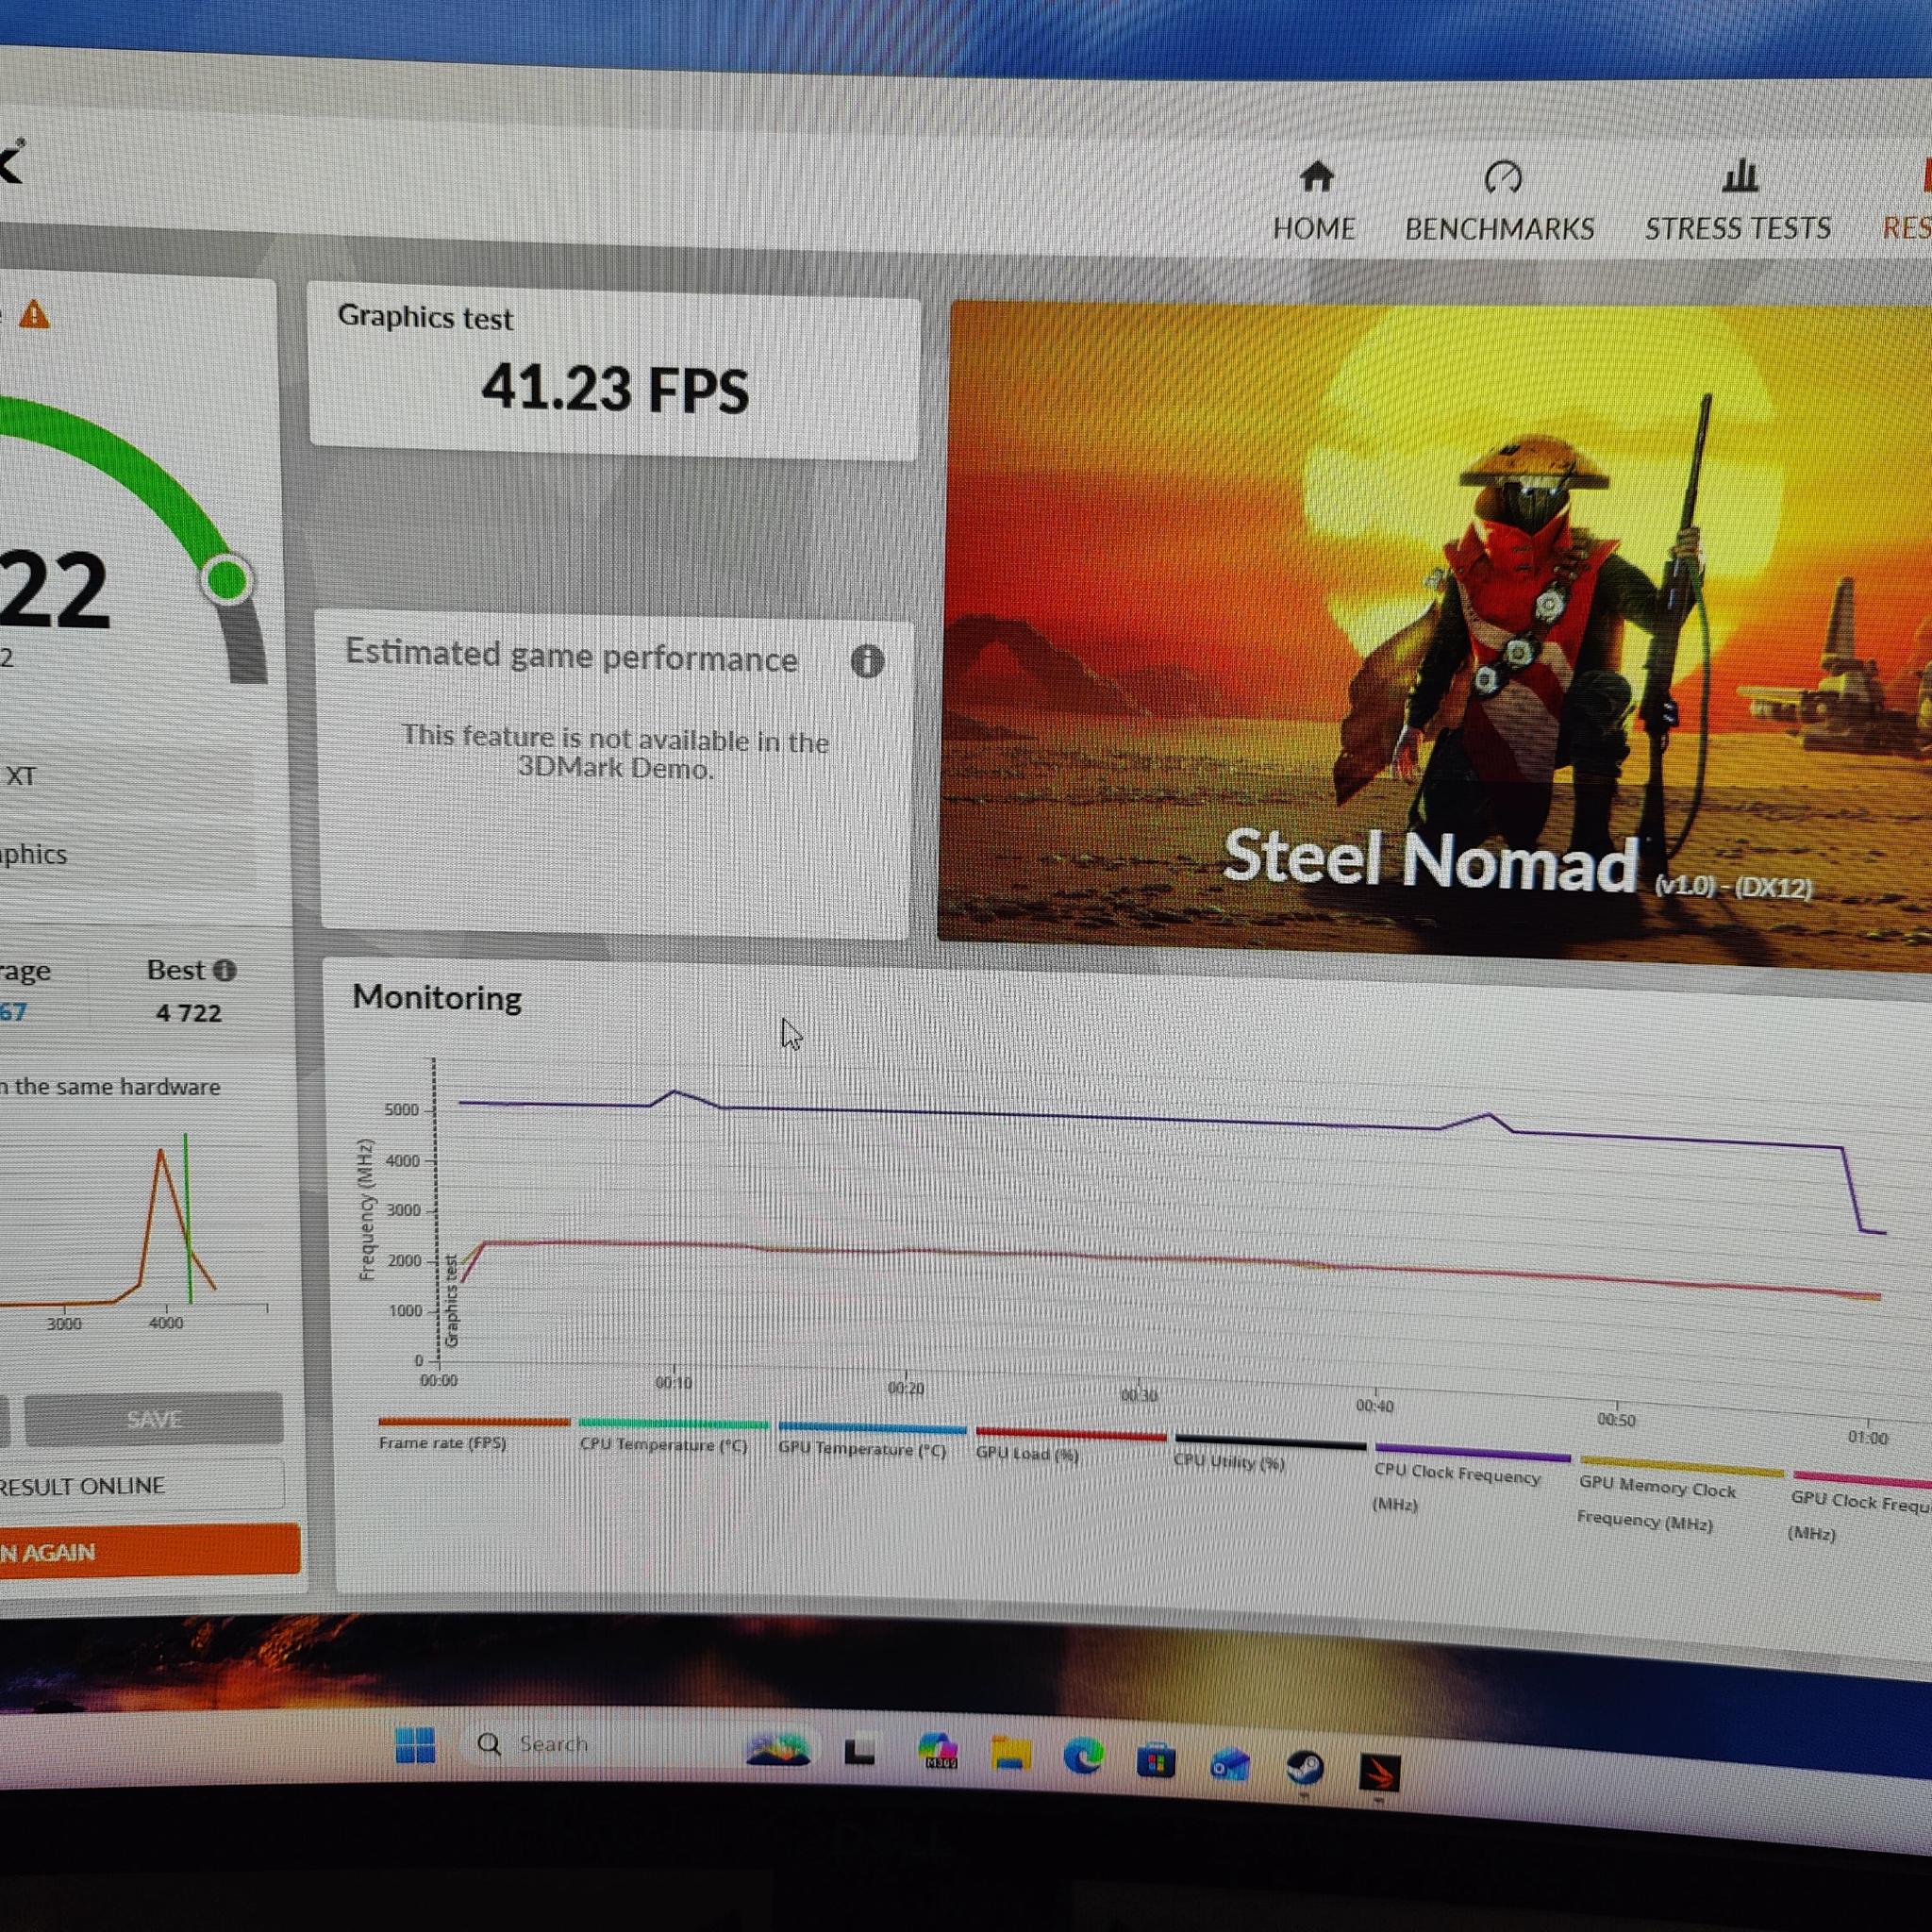Click the RESULT ONLINE button
Viewport: 1932px width, 1932px height.
point(140,1486)
